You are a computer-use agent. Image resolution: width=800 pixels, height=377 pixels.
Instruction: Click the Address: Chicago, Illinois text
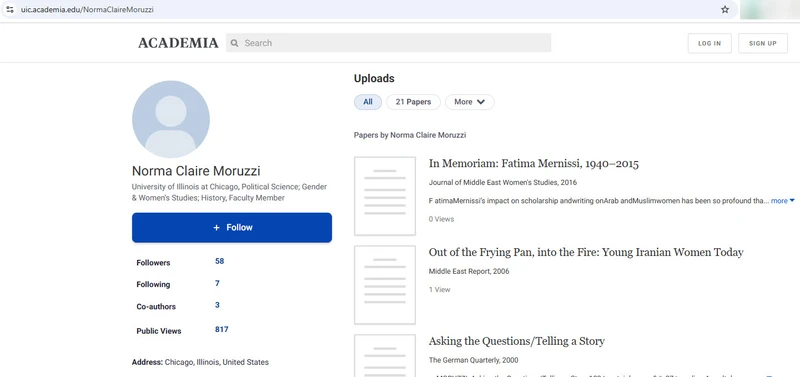(x=200, y=362)
